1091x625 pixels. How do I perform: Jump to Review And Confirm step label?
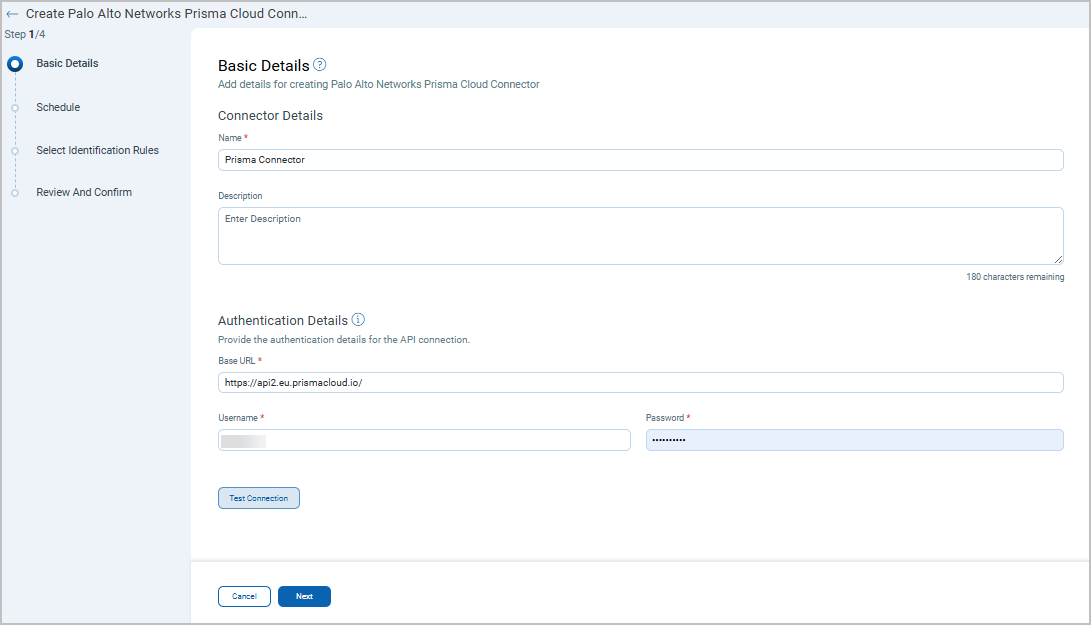(x=84, y=192)
